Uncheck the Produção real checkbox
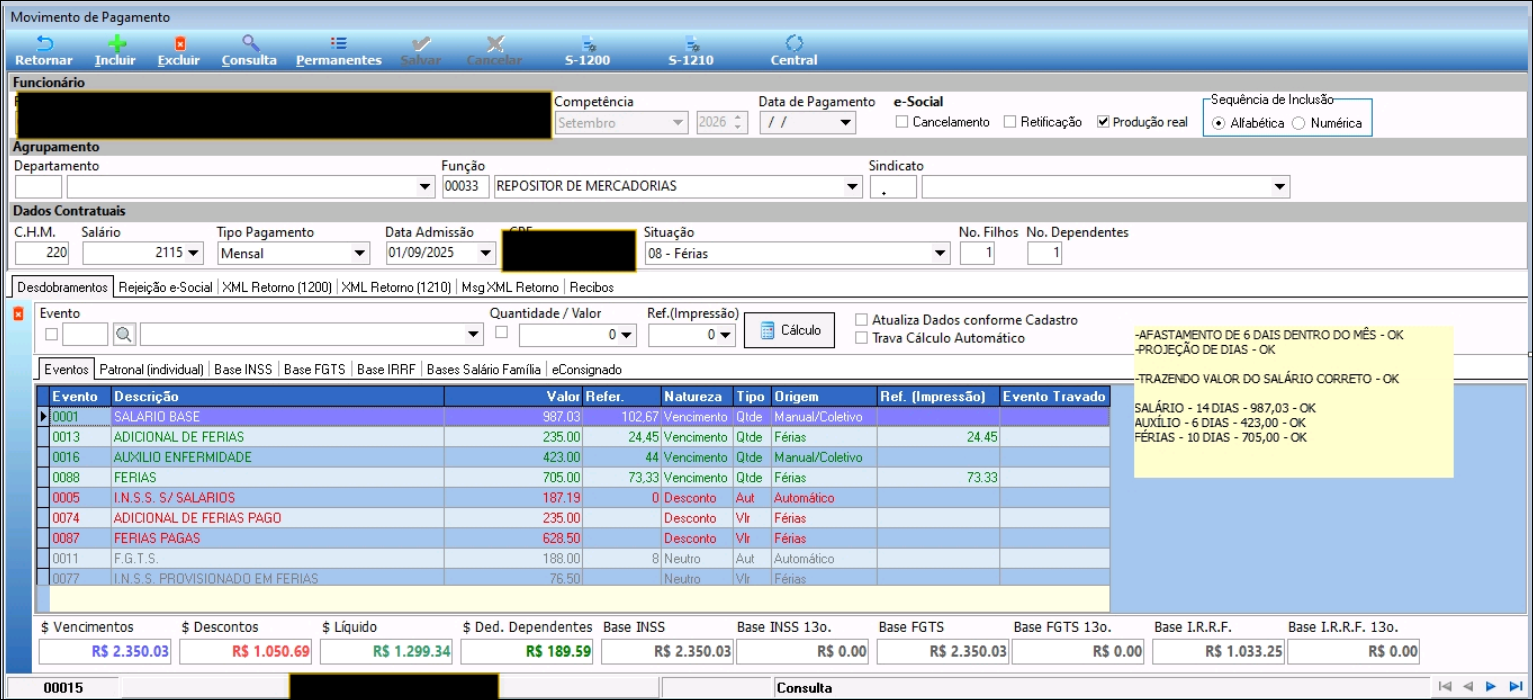The width and height of the screenshot is (1533, 700). [x=1103, y=122]
